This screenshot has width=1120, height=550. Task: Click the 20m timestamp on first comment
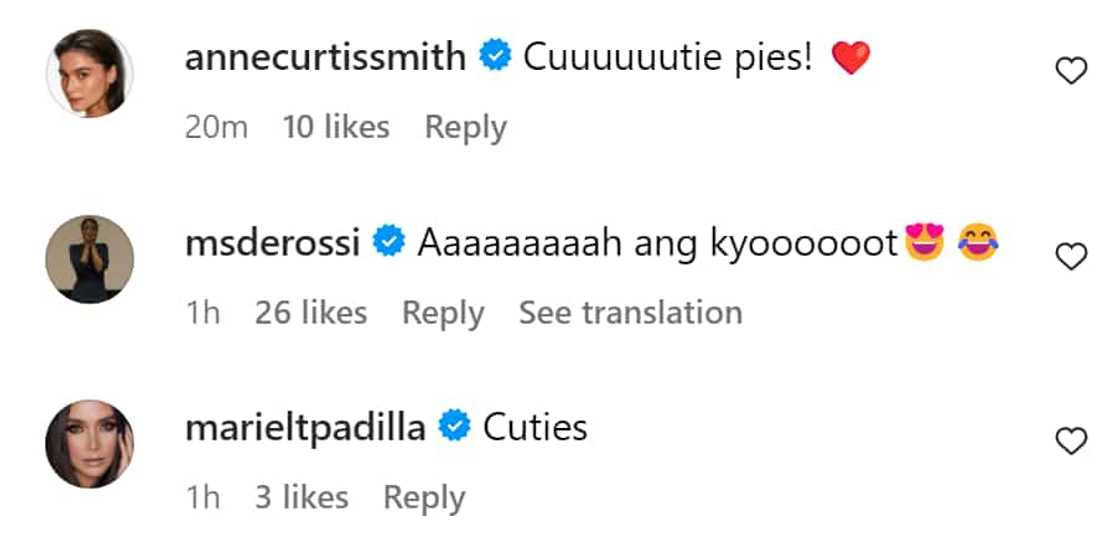(x=216, y=128)
